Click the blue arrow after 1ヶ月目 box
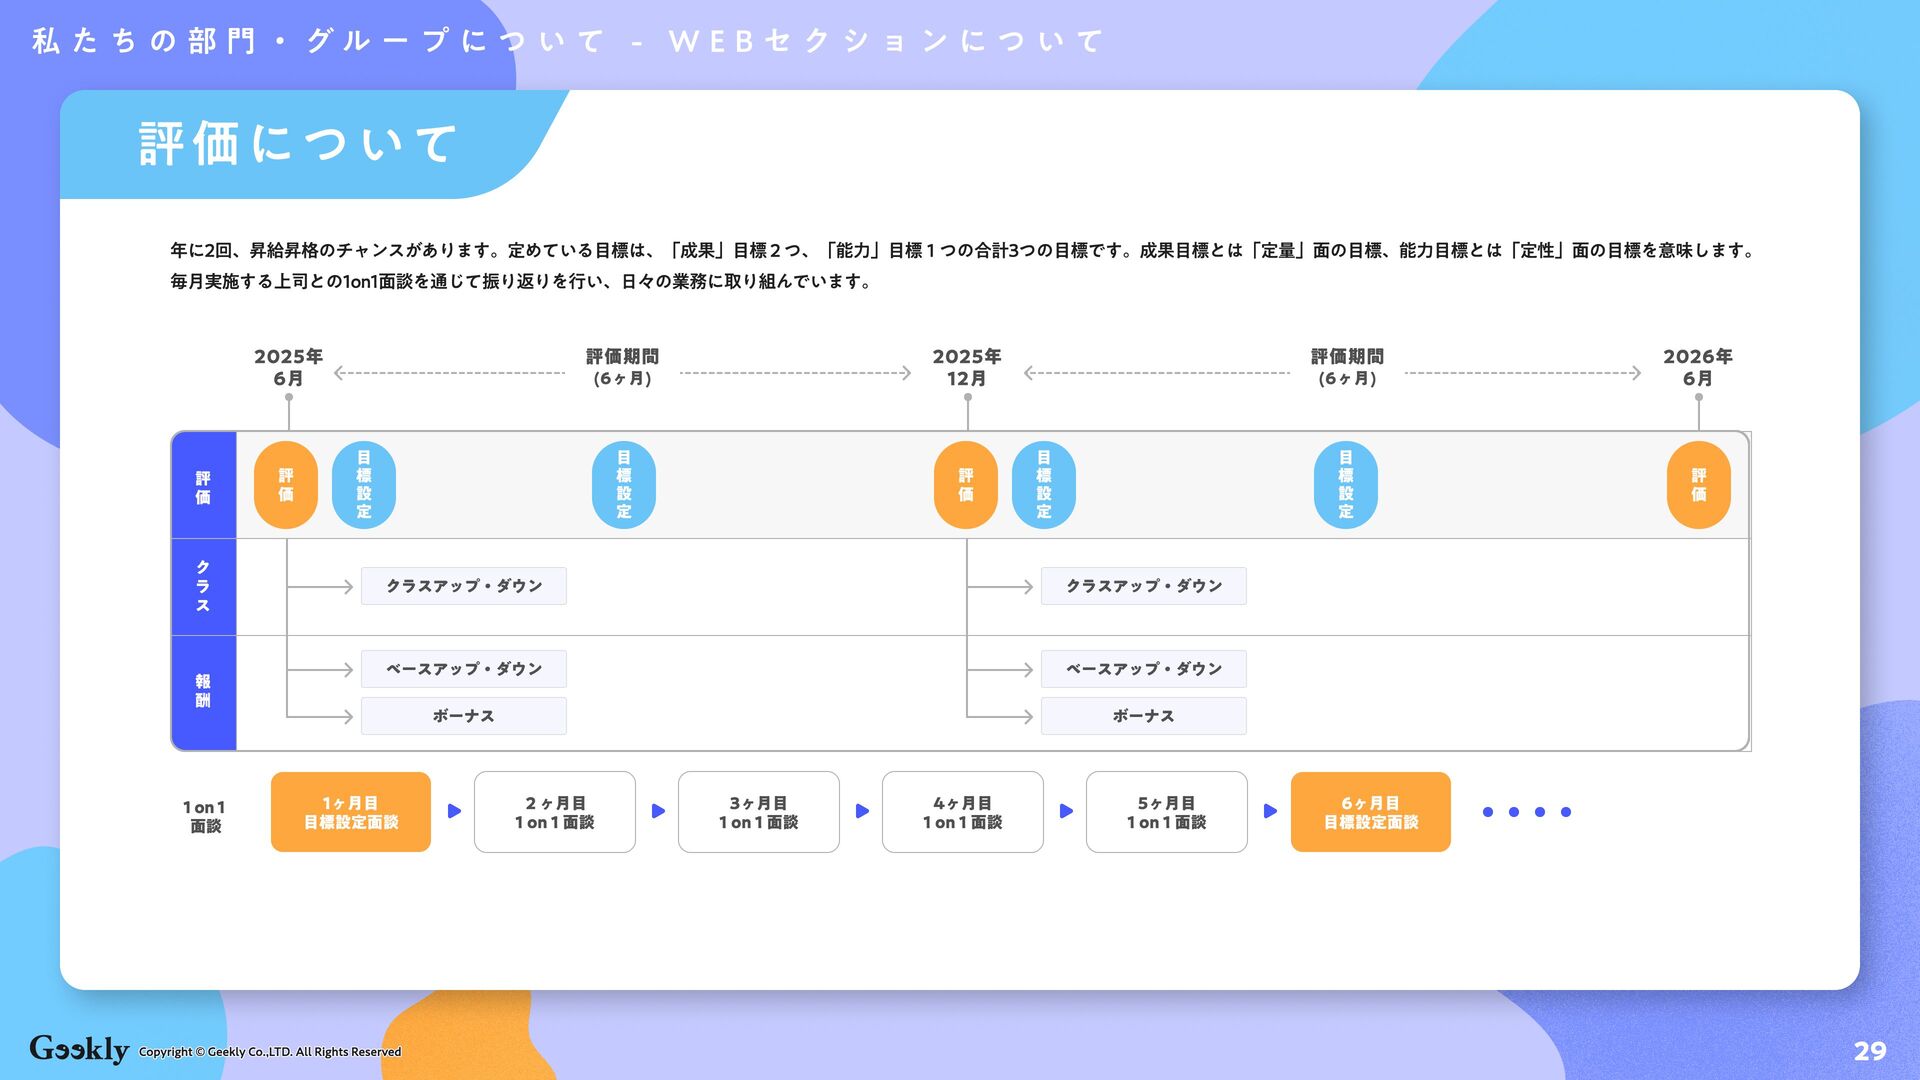This screenshot has height=1080, width=1920. [454, 811]
